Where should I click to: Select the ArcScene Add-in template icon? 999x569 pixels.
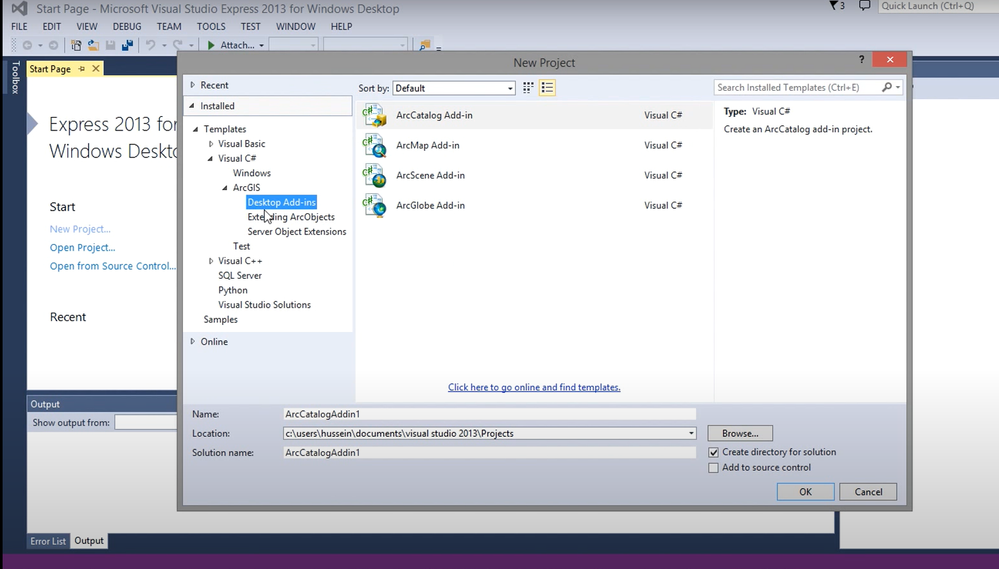tap(374, 175)
